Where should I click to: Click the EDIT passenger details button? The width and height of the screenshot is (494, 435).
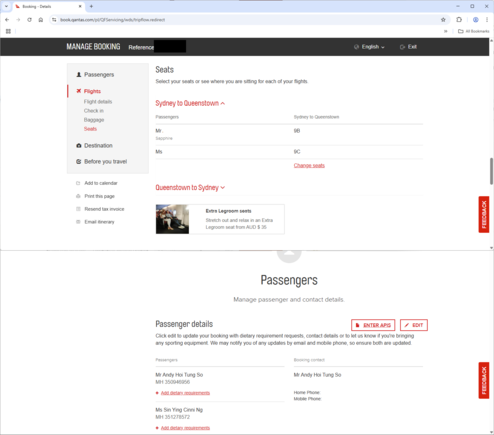click(414, 325)
